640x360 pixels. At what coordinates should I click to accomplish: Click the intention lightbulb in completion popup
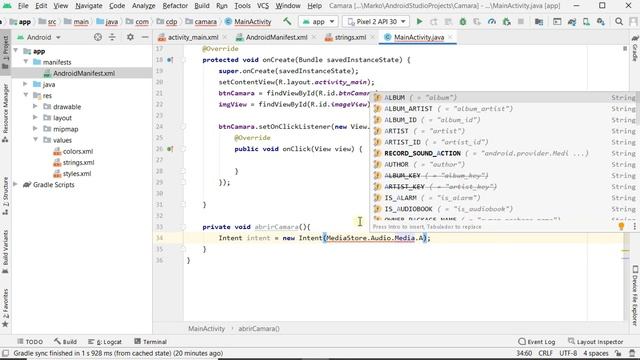coord(621,226)
